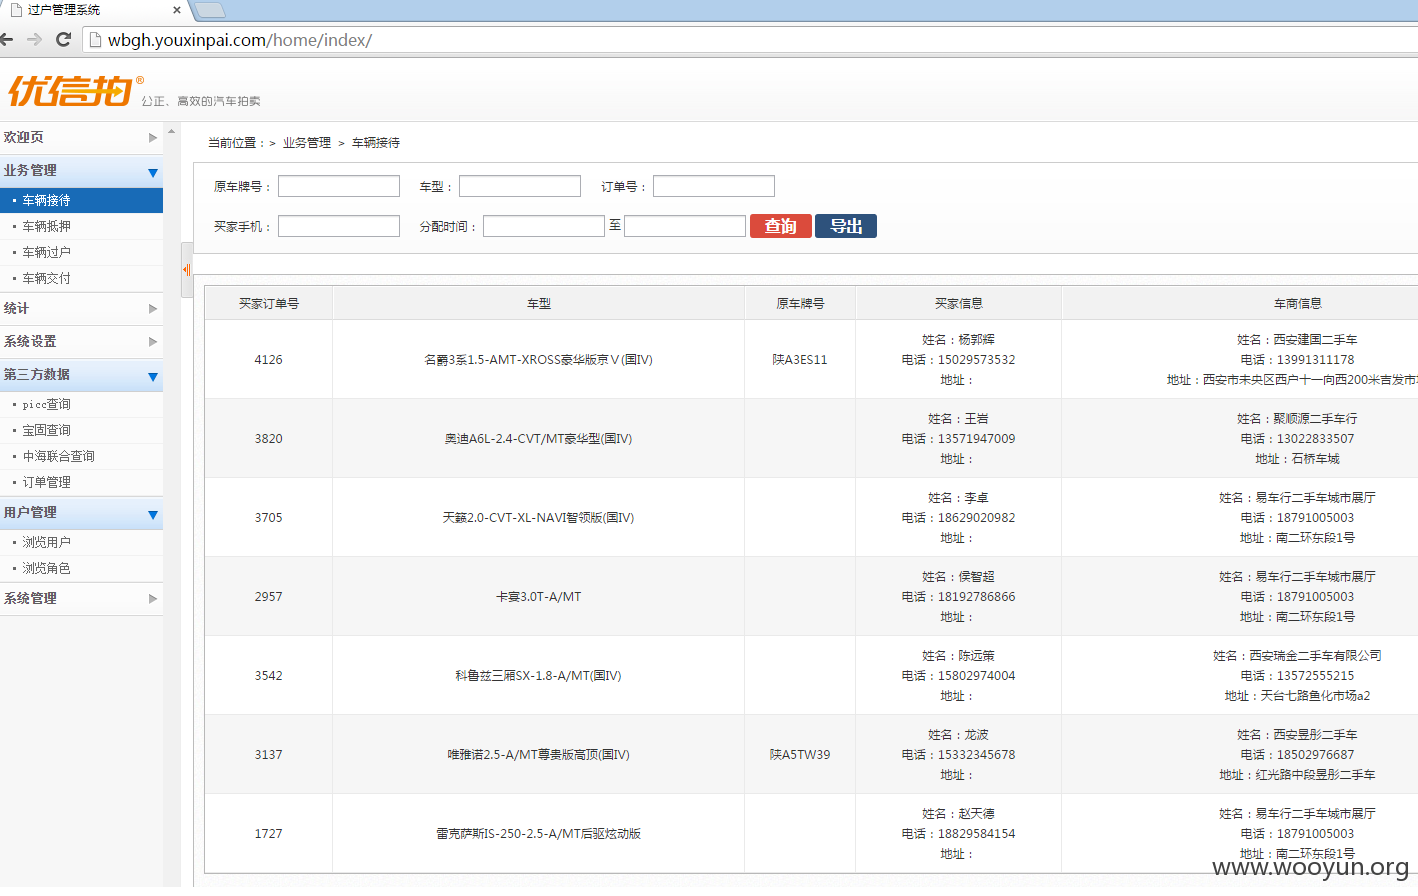Collapse the 业务管理 menu section
The image size is (1418, 896).
pos(81,171)
